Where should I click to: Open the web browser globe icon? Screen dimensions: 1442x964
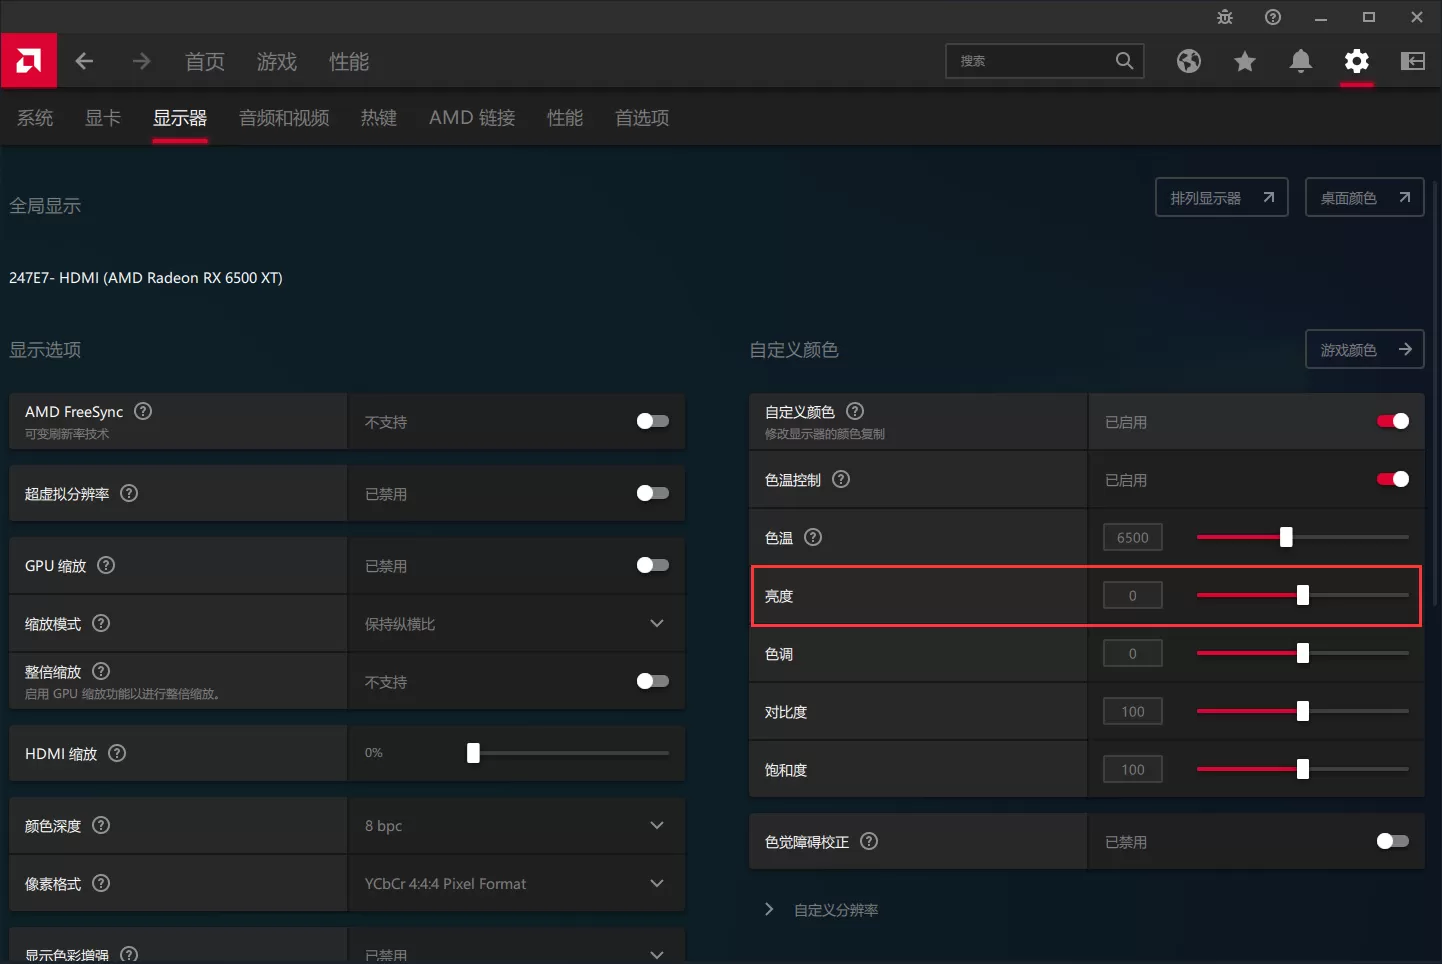(x=1188, y=61)
